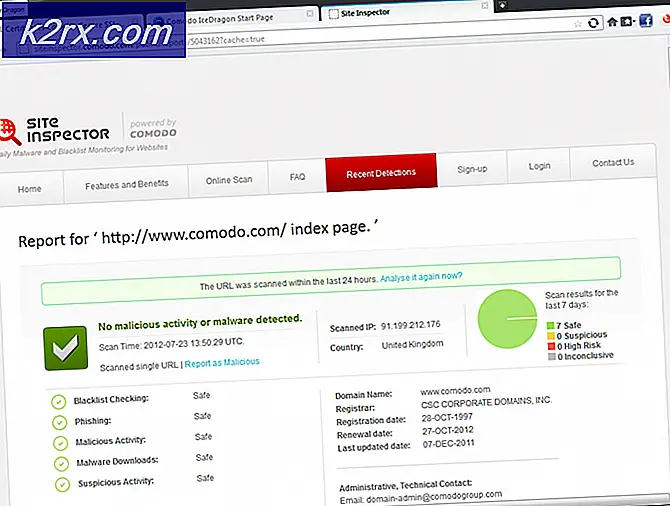Click the 'Safe' value beside Blacklist Checking
Screen dimensions: 670x506
click(x=201, y=395)
